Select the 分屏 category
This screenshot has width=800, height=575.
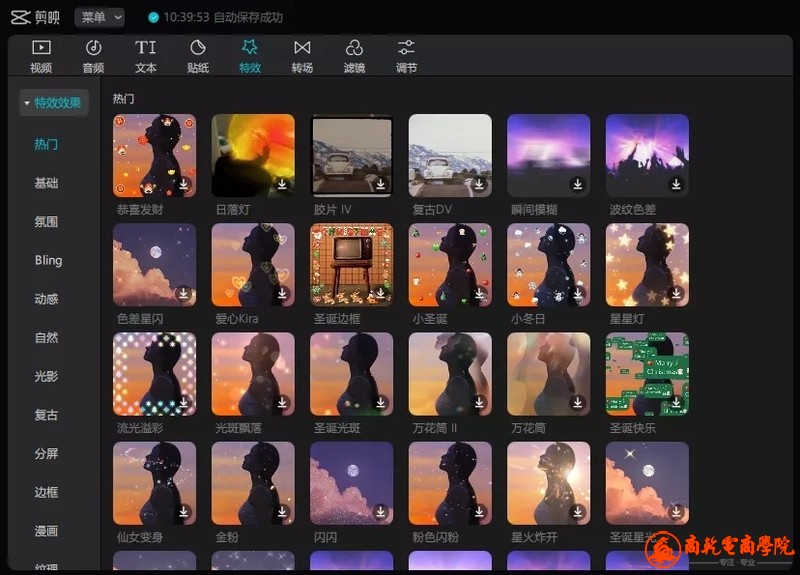tap(46, 454)
